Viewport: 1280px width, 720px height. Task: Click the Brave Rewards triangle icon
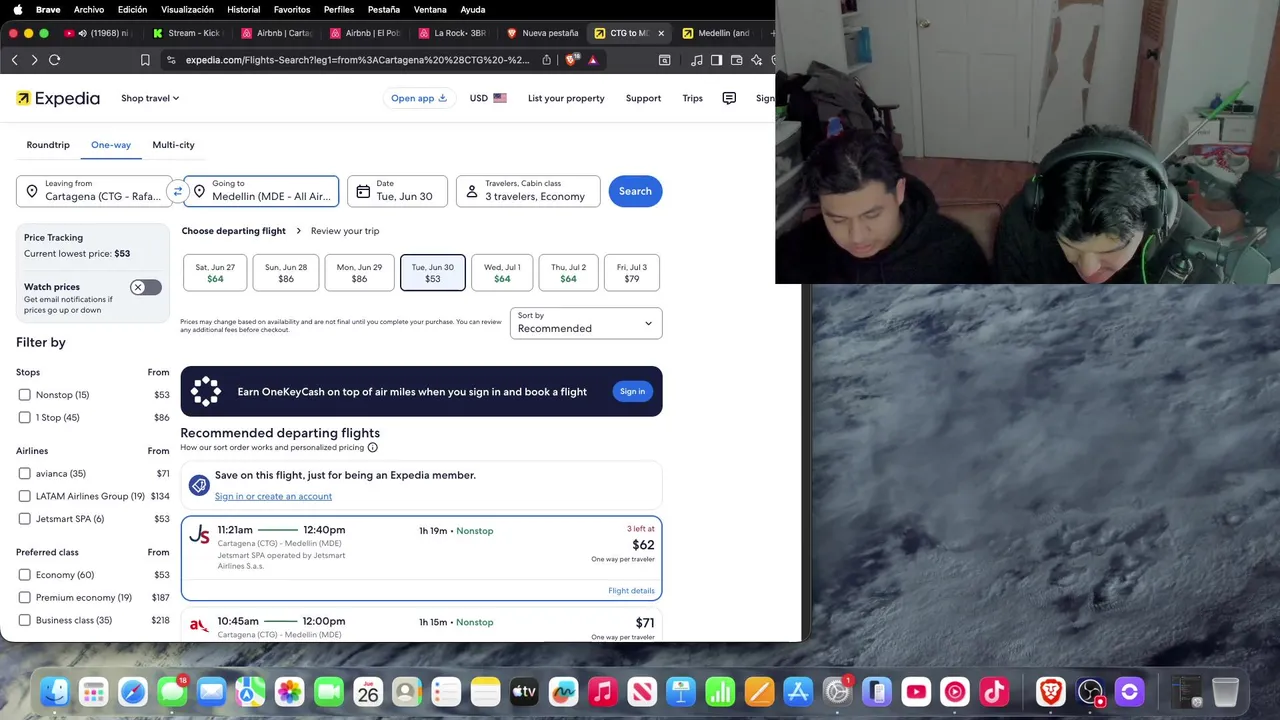tap(592, 60)
